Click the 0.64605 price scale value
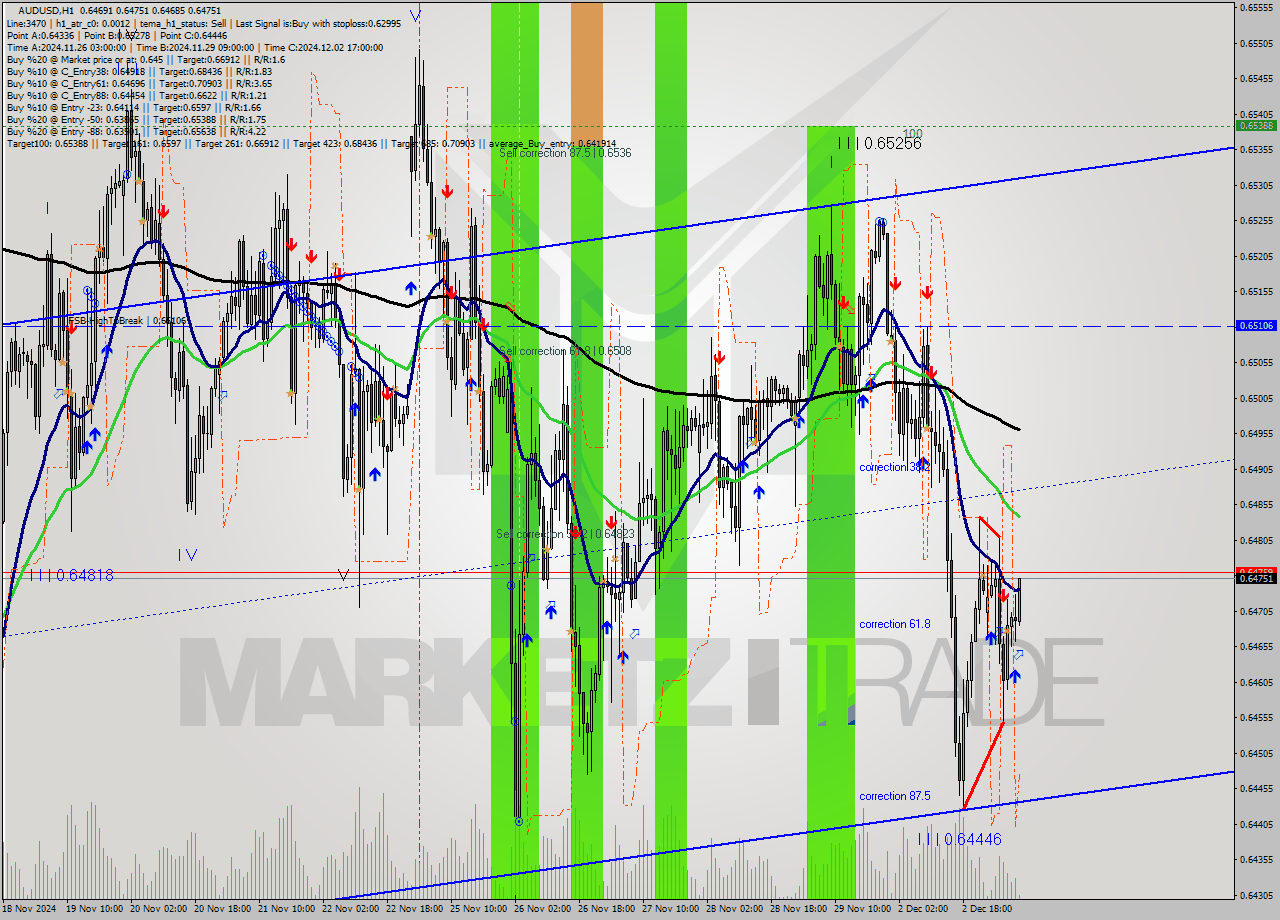Screen dimensions: 1280x920 pyautogui.click(x=1255, y=682)
